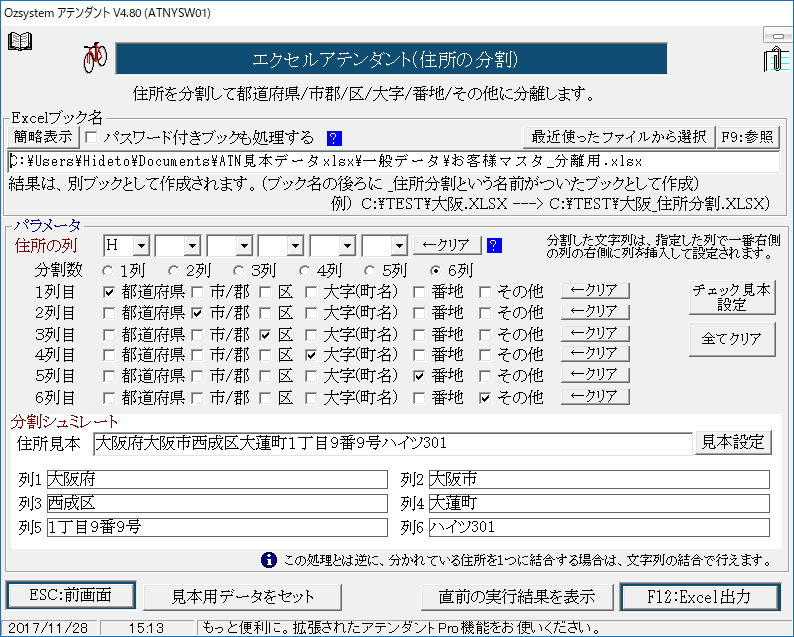Open sixth address column dropdown
Screen dimensions: 794x637
point(399,246)
